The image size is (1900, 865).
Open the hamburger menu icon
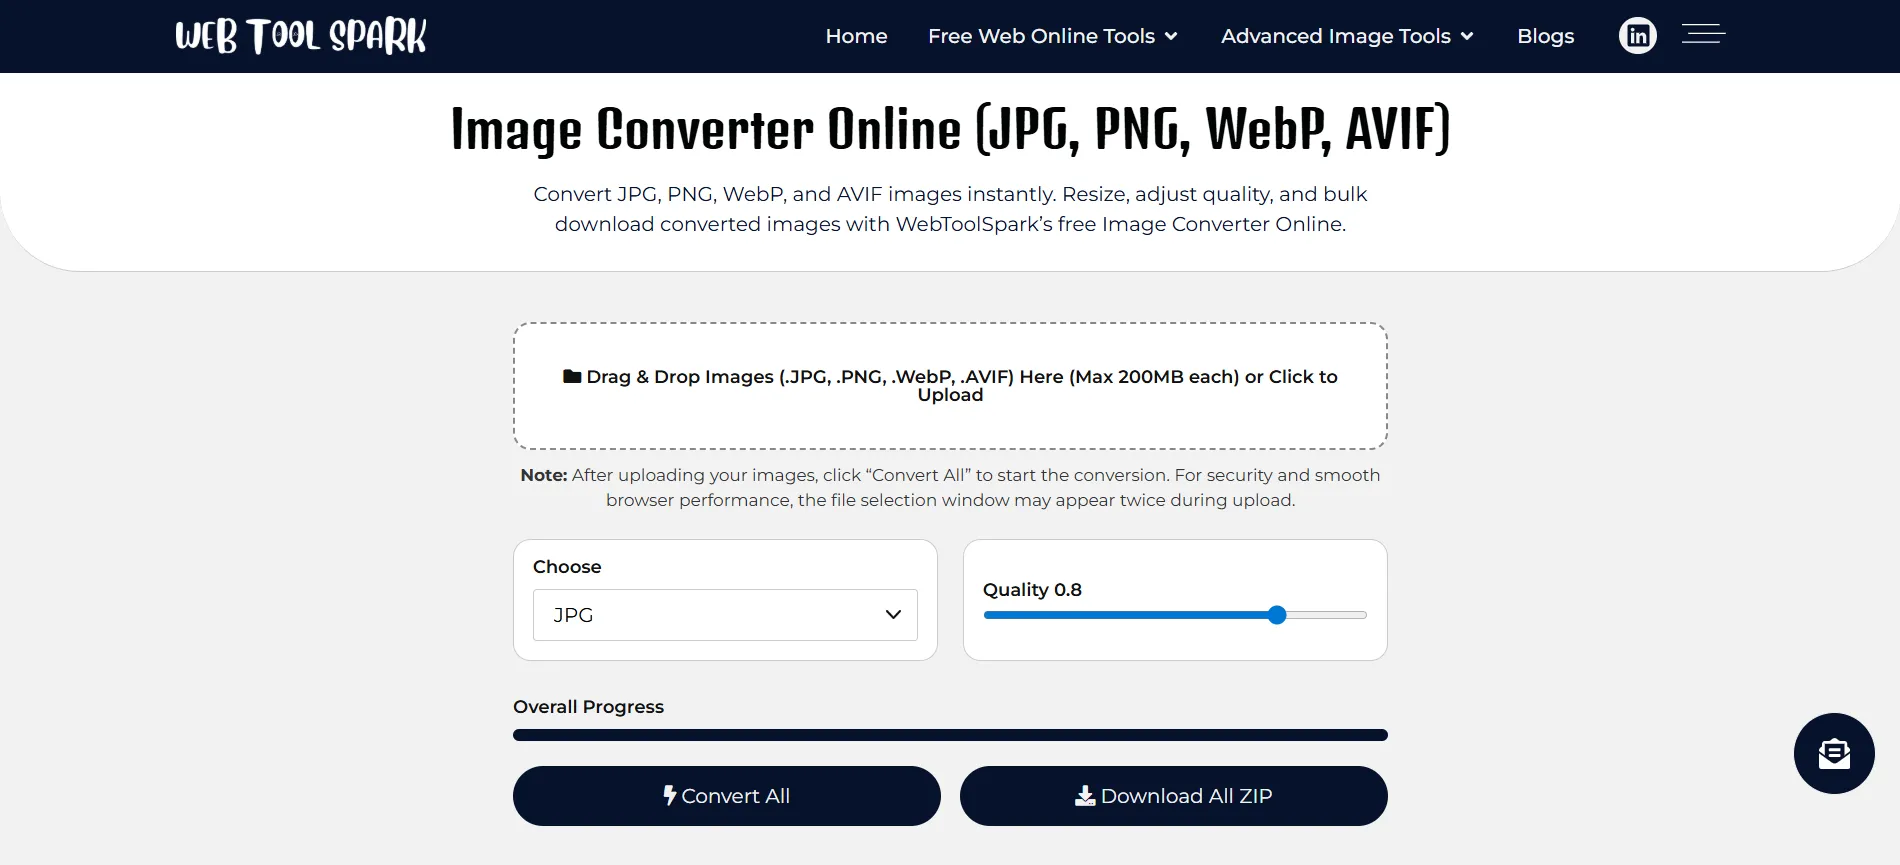(1703, 35)
